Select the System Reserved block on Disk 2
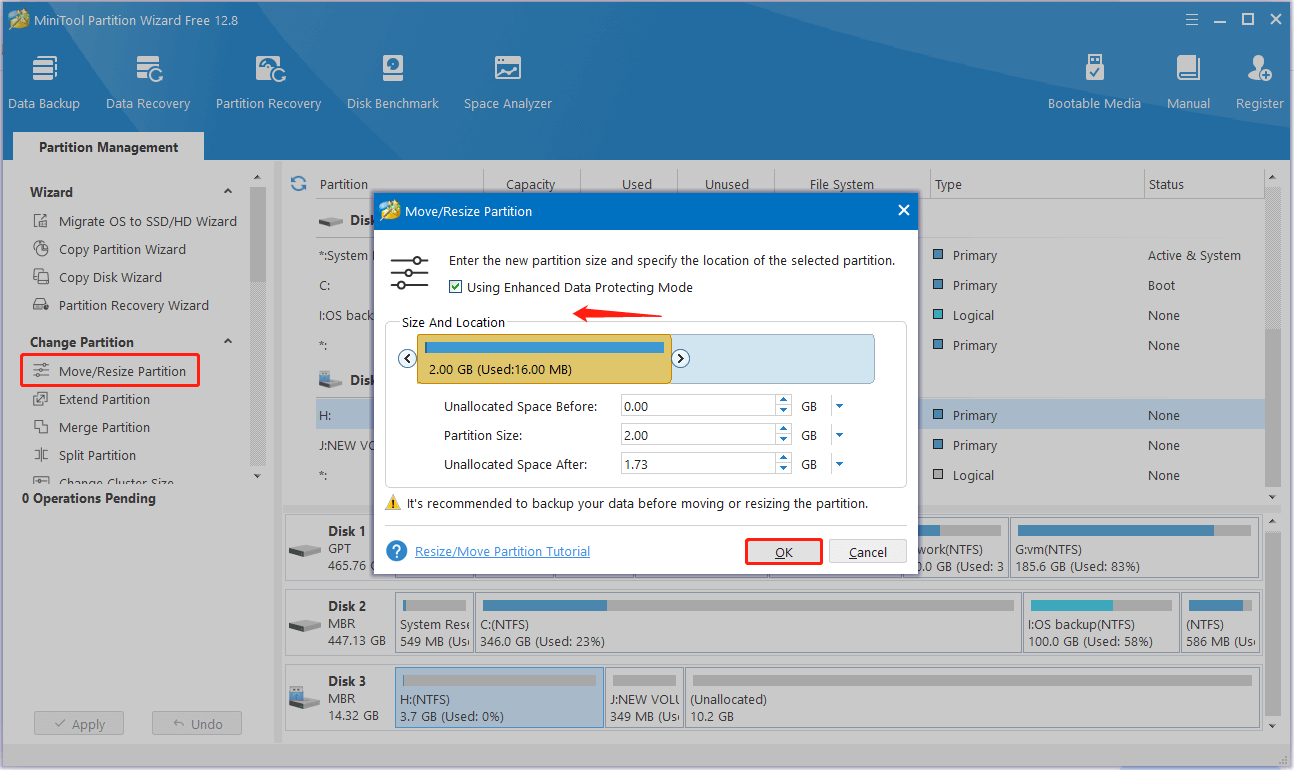 click(434, 624)
